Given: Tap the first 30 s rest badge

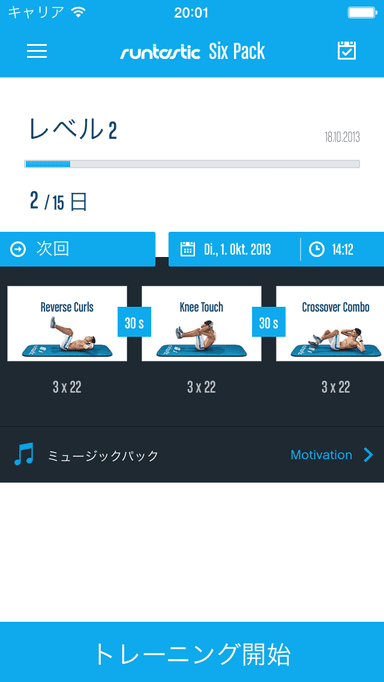Looking at the screenshot, I should 134,322.
